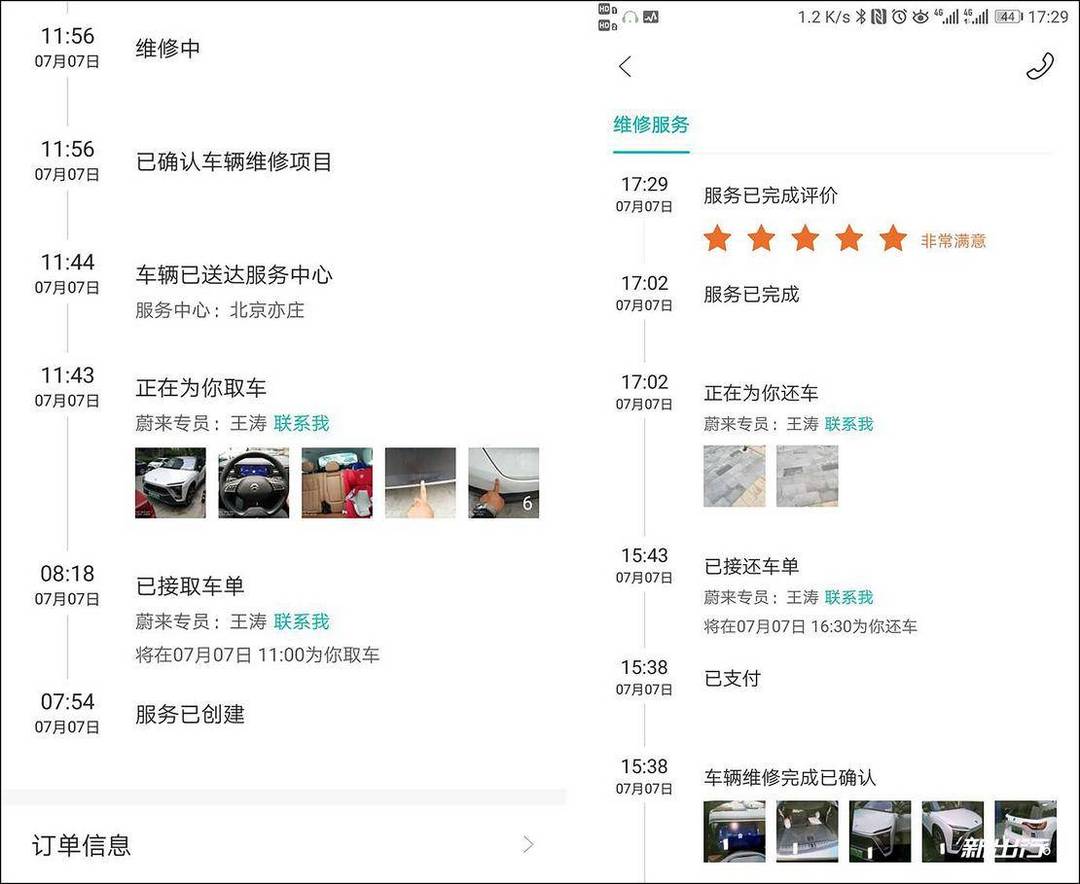Screen dimensions: 1080x884
Task: Tap the alarm clock status icon
Action: [899, 17]
